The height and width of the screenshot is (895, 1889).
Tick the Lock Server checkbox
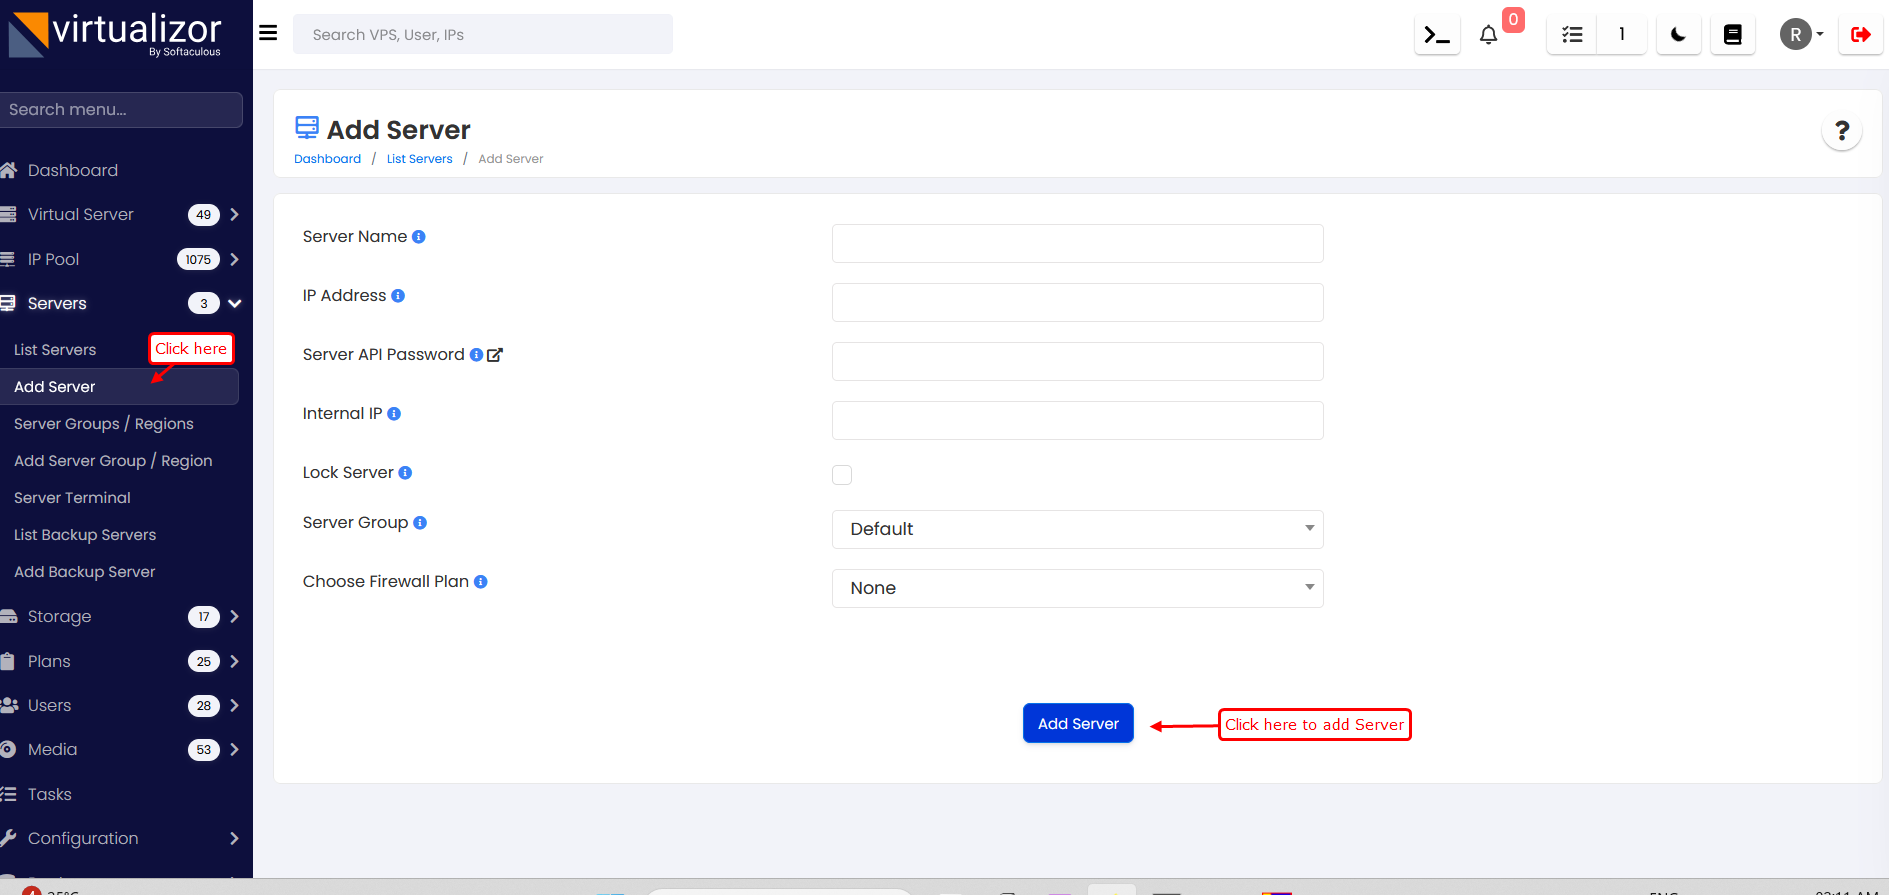pyautogui.click(x=842, y=475)
